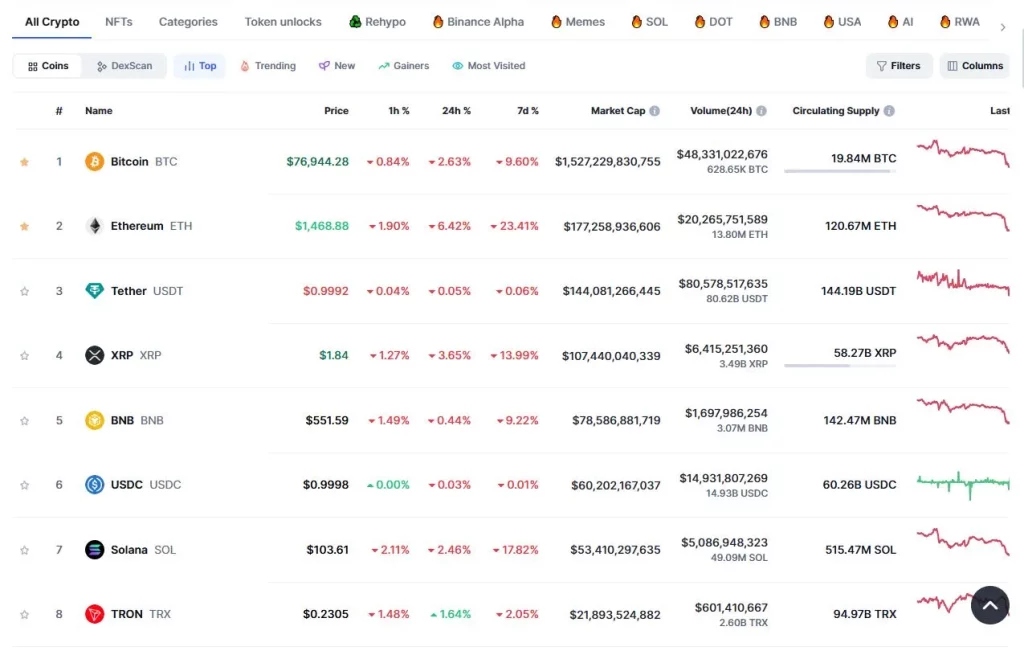1024x651 pixels.
Task: Open the Filters dropdown
Action: (x=899, y=66)
